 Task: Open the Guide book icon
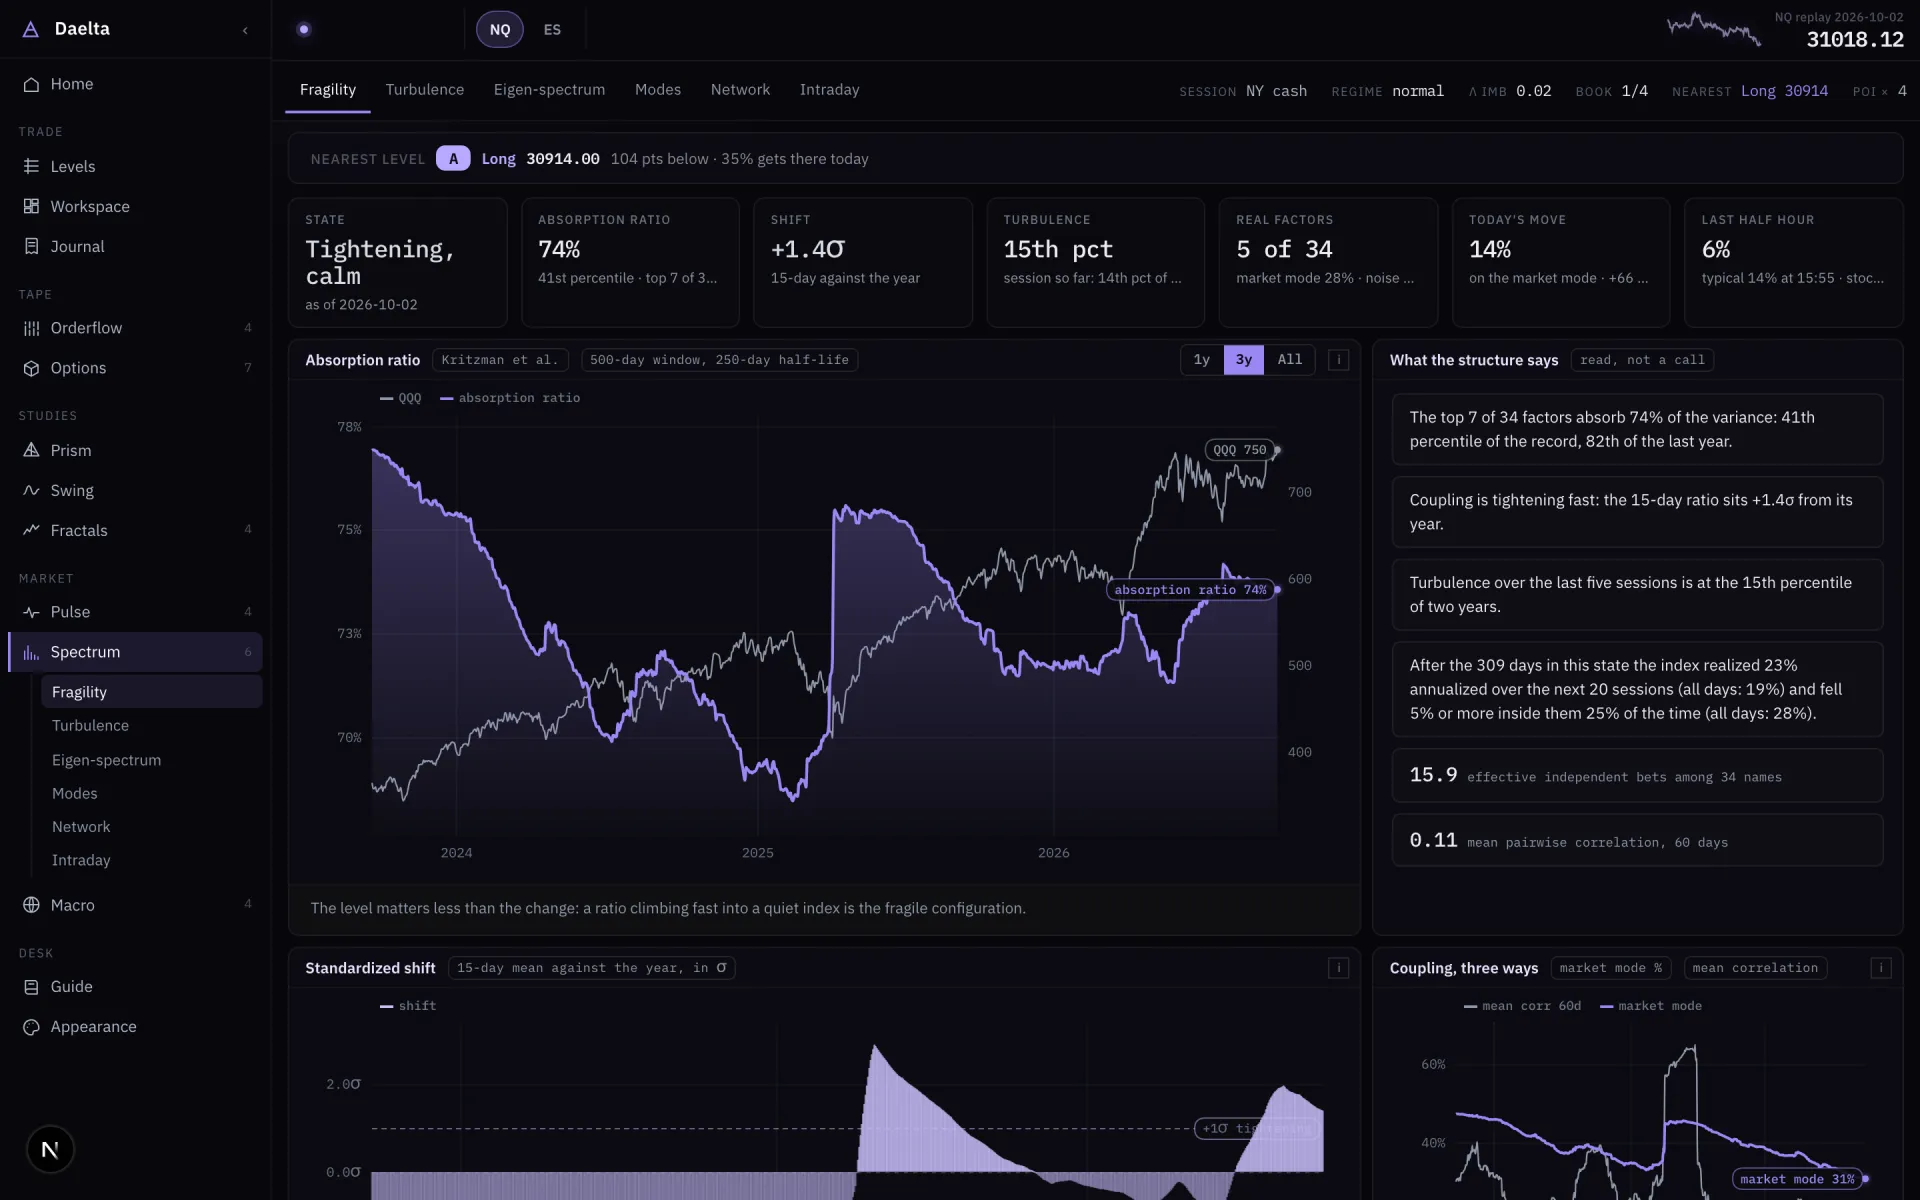pyautogui.click(x=31, y=987)
